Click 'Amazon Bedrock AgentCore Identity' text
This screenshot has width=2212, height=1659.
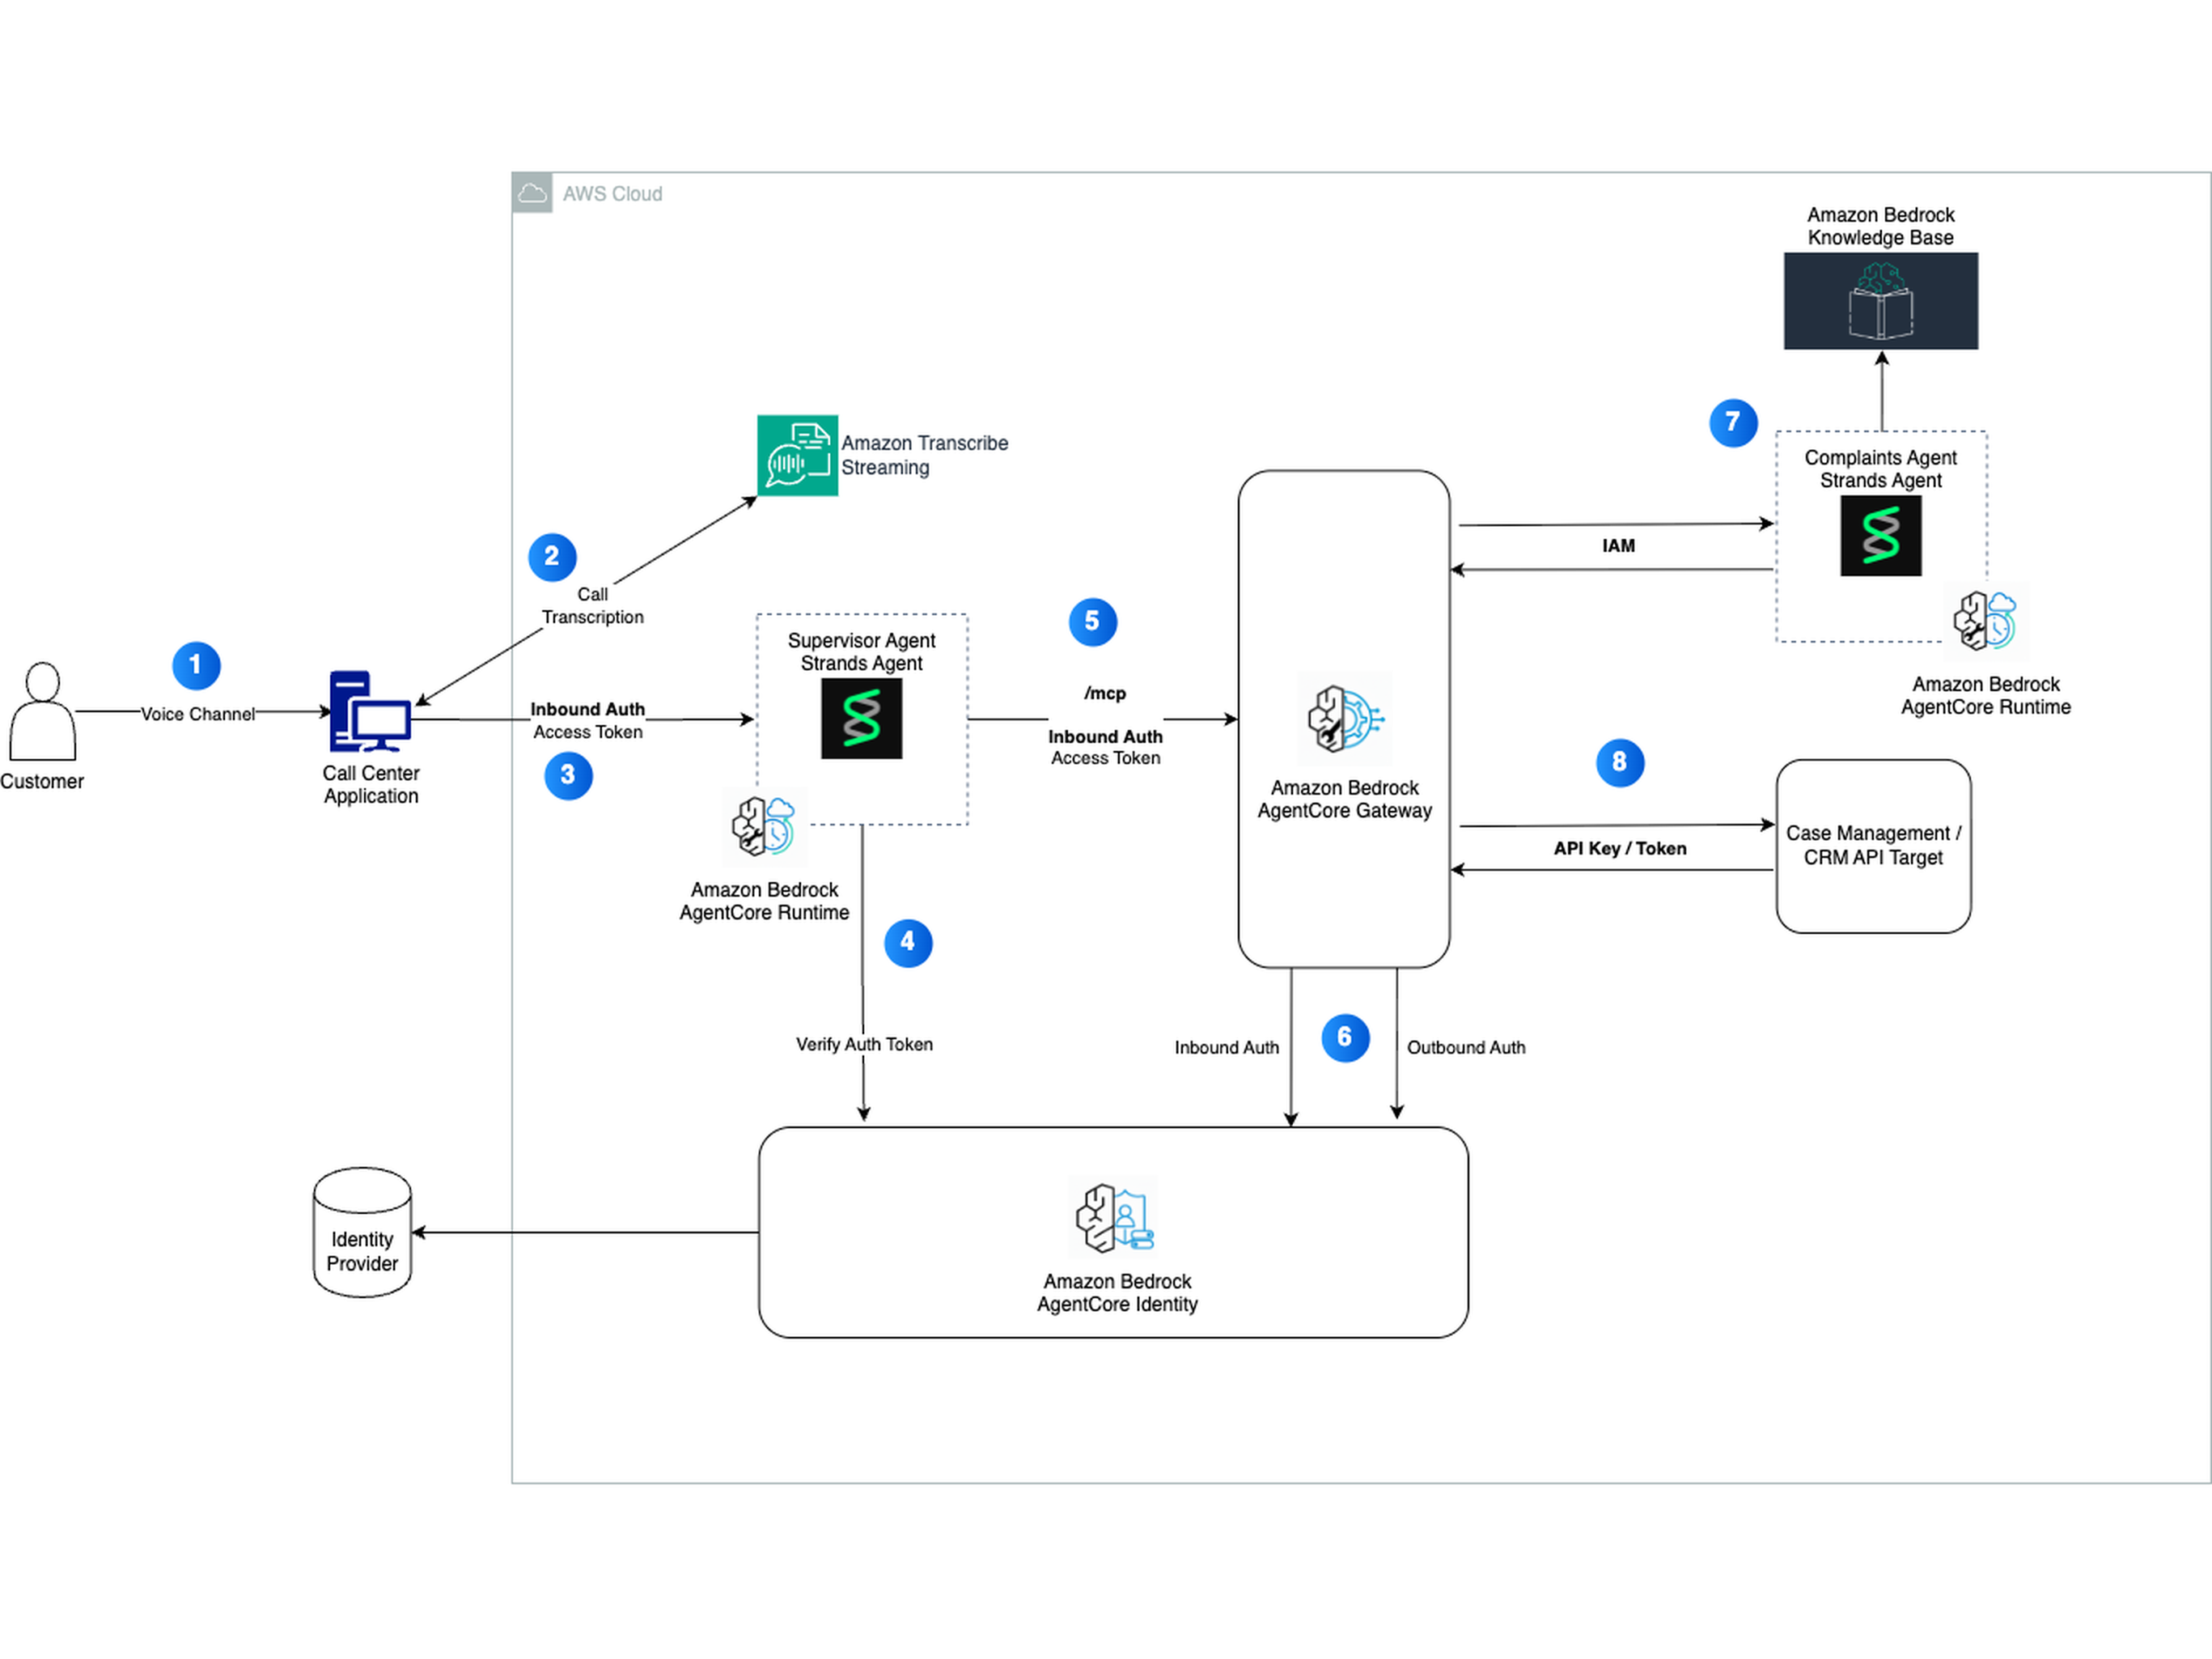[1117, 1292]
